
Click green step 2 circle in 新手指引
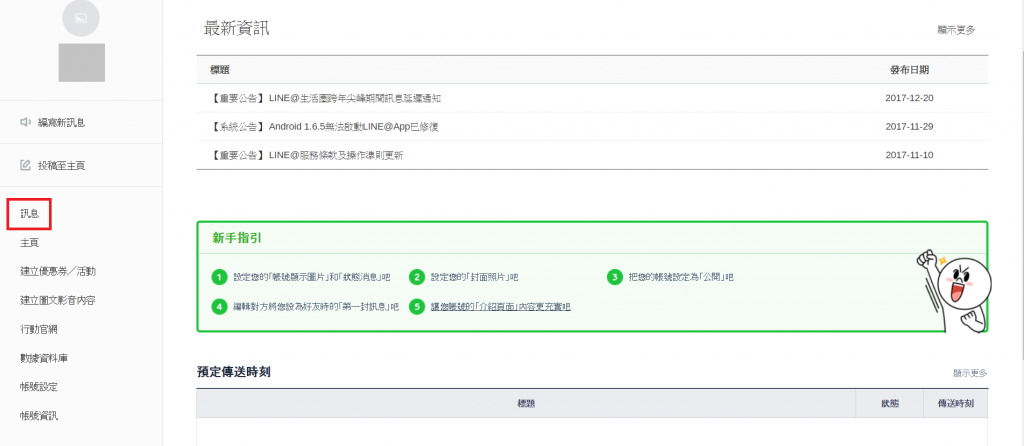(x=417, y=278)
